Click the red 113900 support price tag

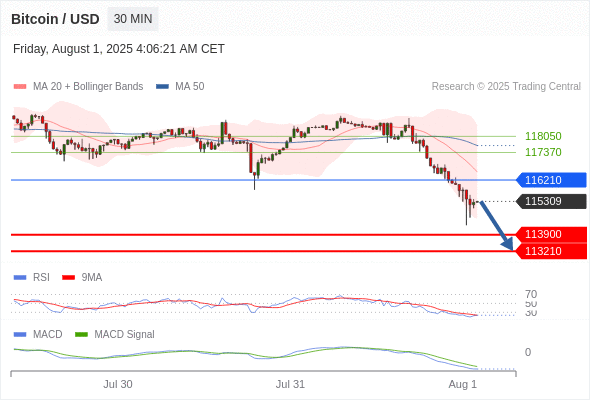point(551,234)
